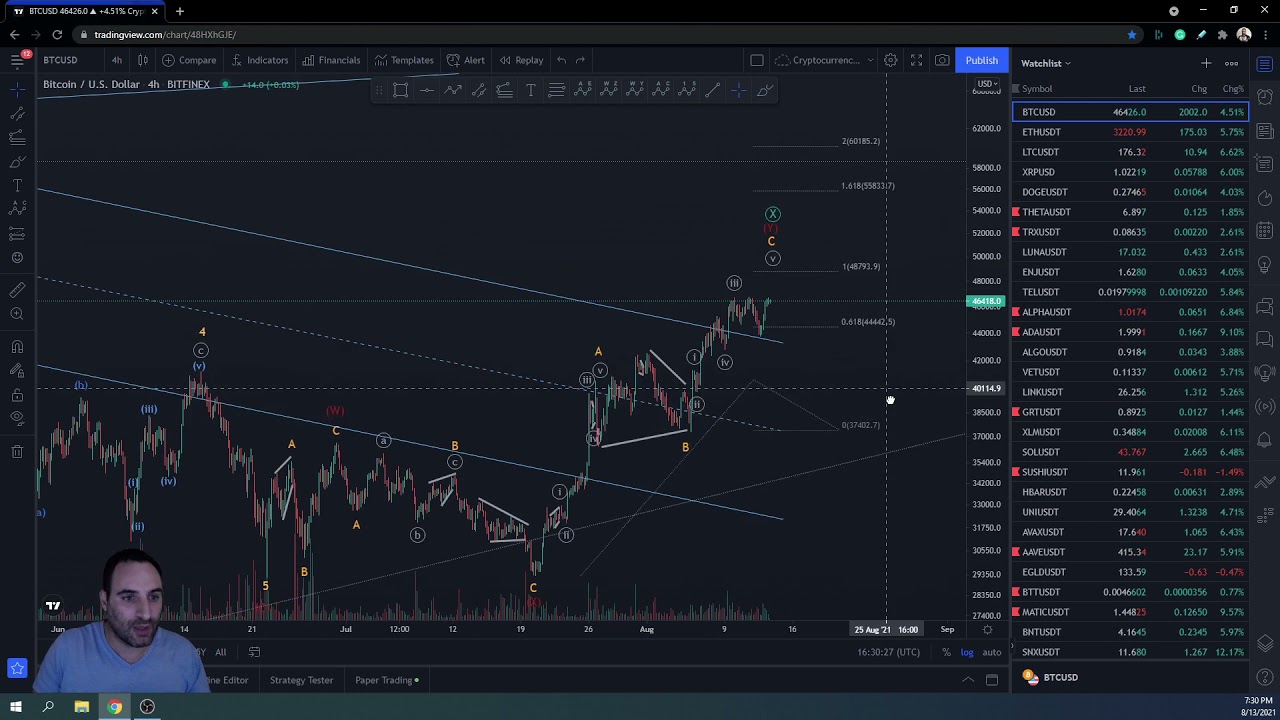Toggle auto scale mode

click(991, 652)
